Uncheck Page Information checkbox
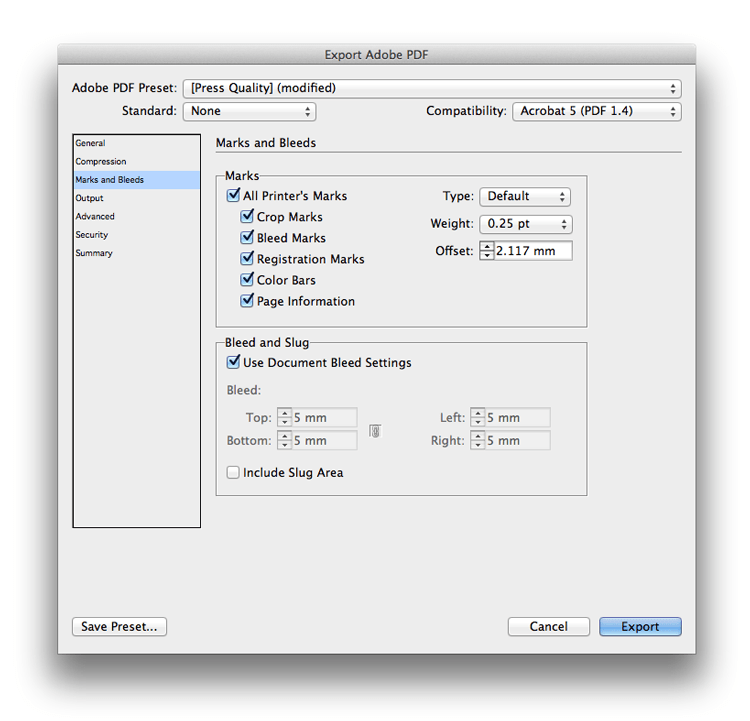750x721 pixels. (247, 300)
